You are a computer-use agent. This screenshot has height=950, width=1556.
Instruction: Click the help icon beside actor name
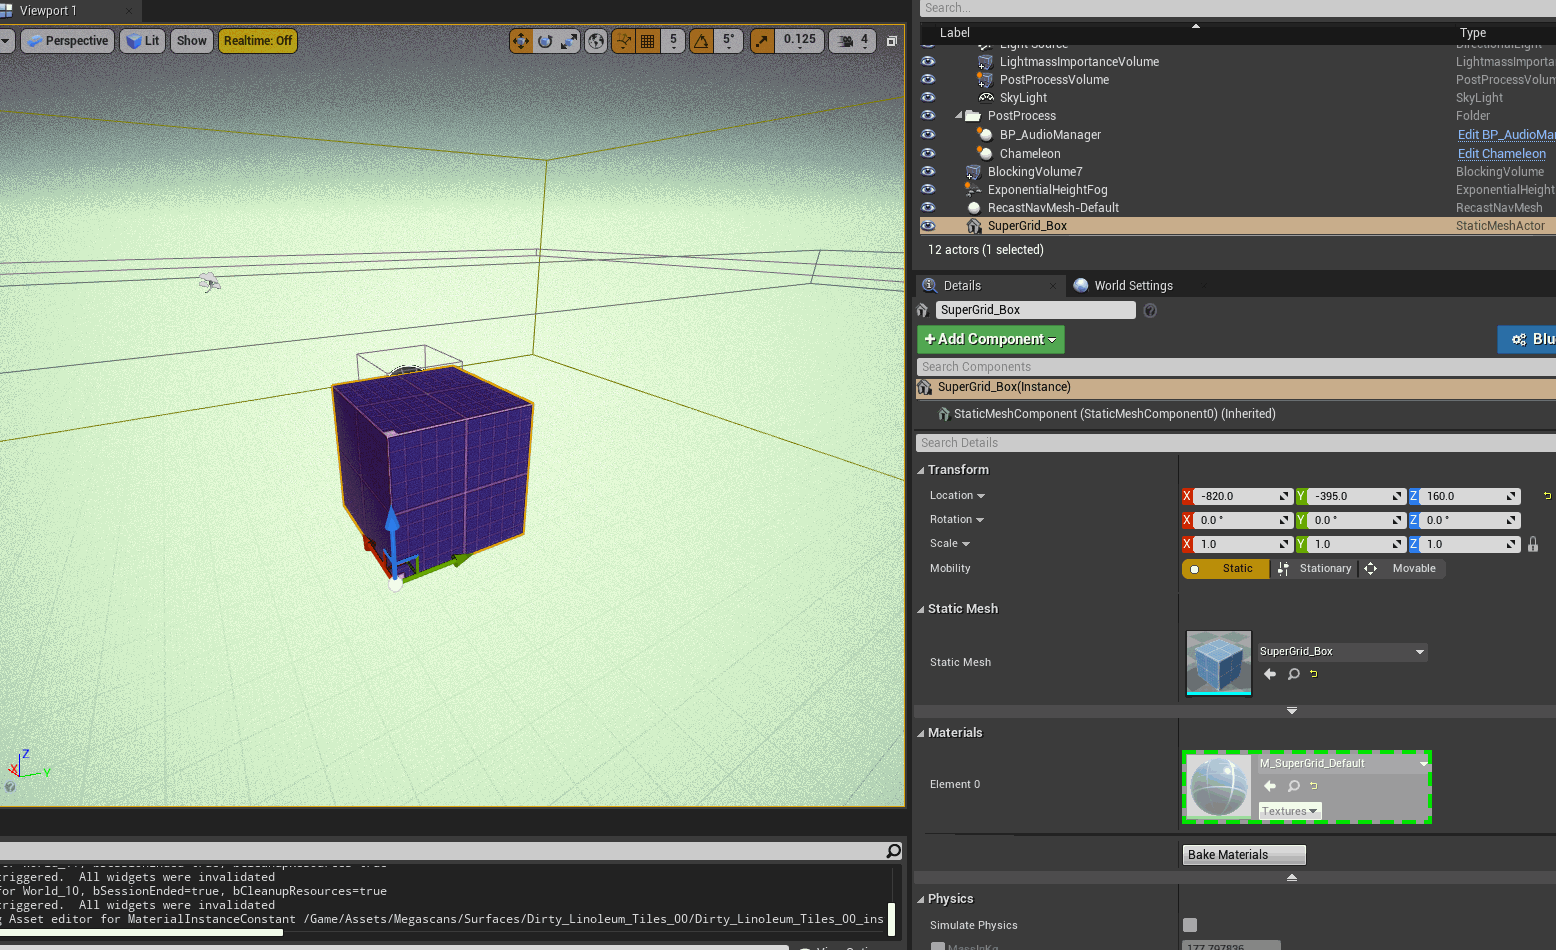(1150, 310)
